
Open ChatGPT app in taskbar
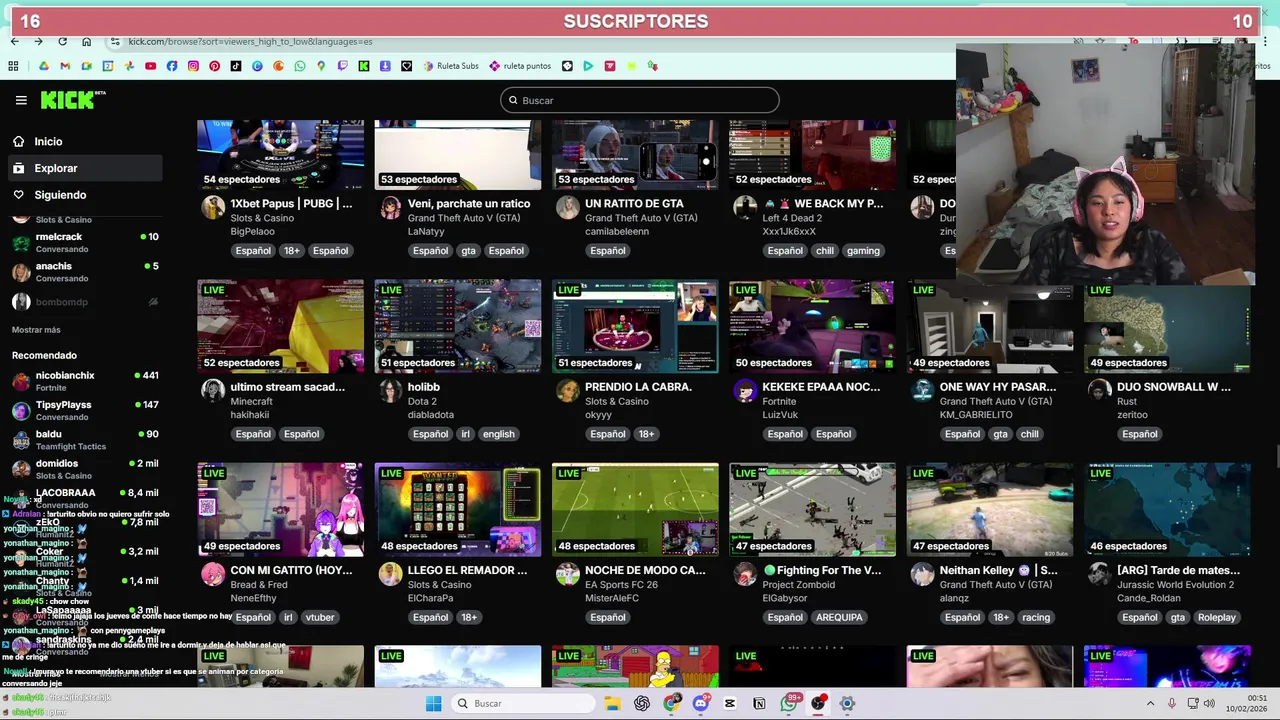[642, 703]
